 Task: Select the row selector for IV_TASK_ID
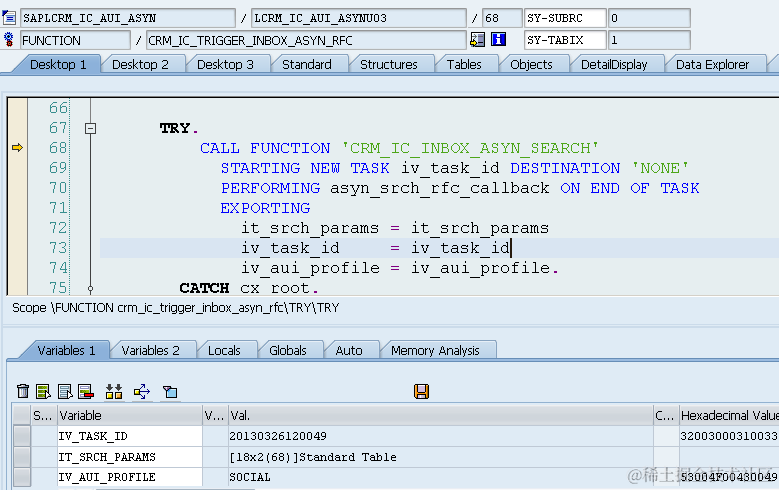pos(22,436)
